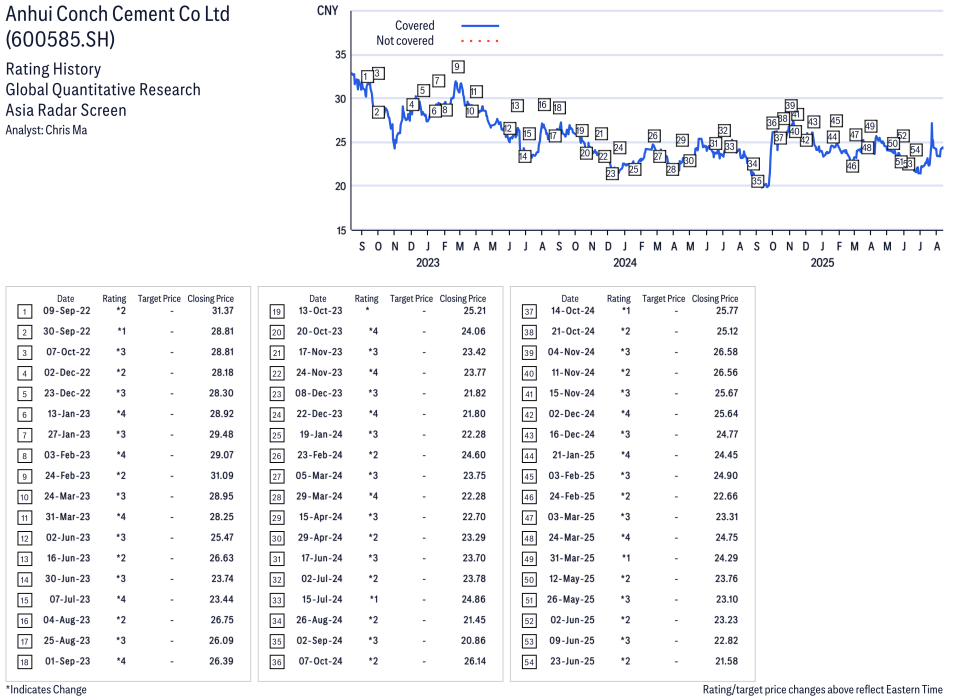Click chart marker 14 on the price chart

524,156
